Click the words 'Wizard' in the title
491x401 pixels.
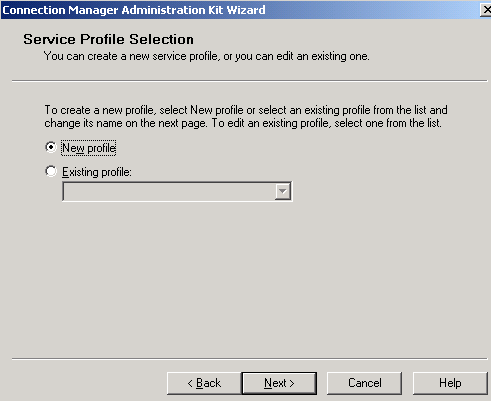(x=246, y=10)
